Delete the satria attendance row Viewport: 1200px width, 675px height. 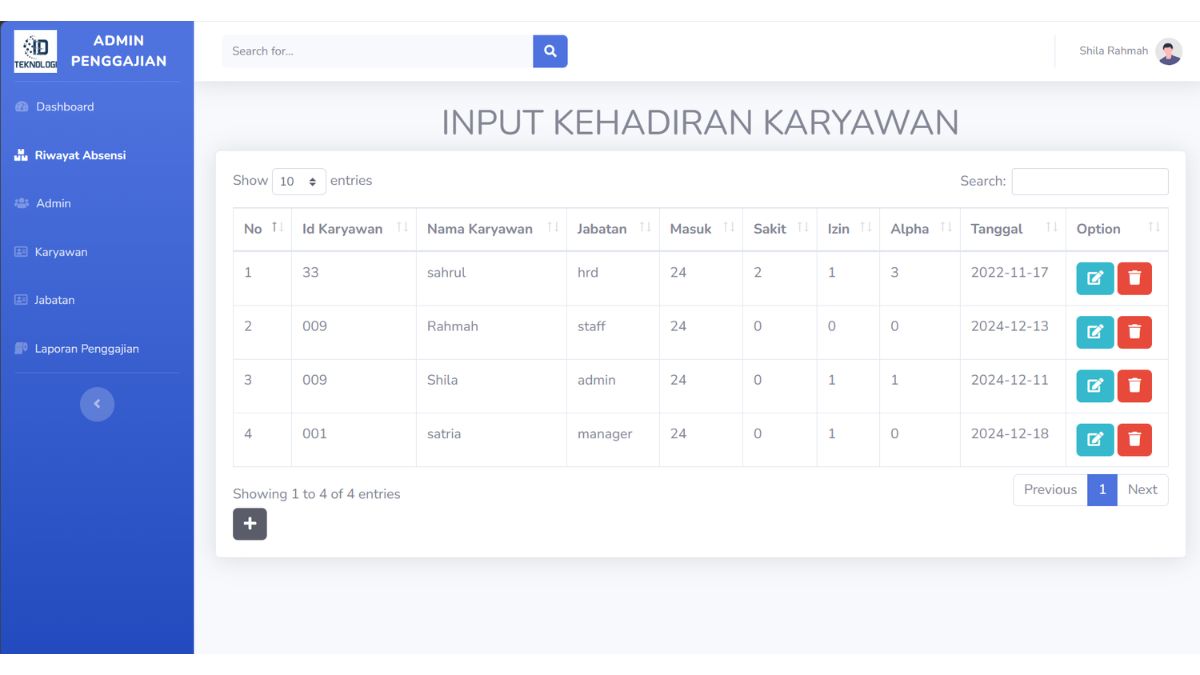point(1134,440)
